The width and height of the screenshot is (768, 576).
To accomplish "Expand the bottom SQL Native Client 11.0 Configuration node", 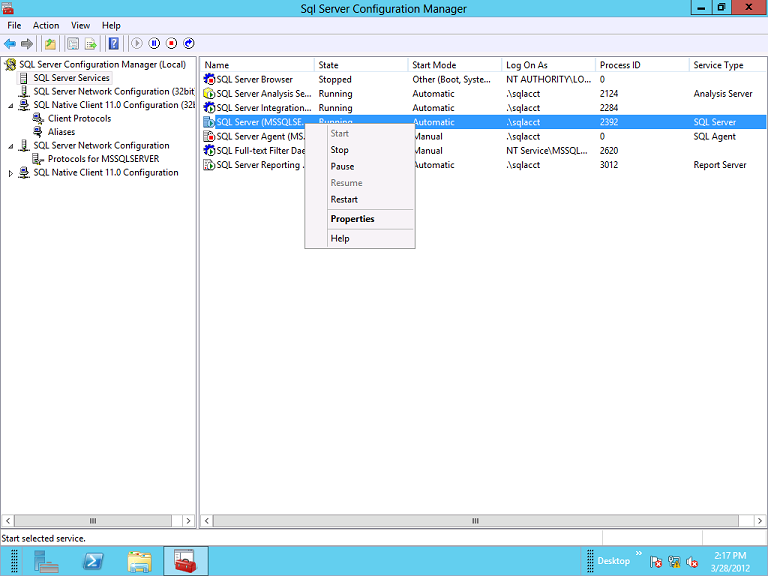I will [x=11, y=173].
